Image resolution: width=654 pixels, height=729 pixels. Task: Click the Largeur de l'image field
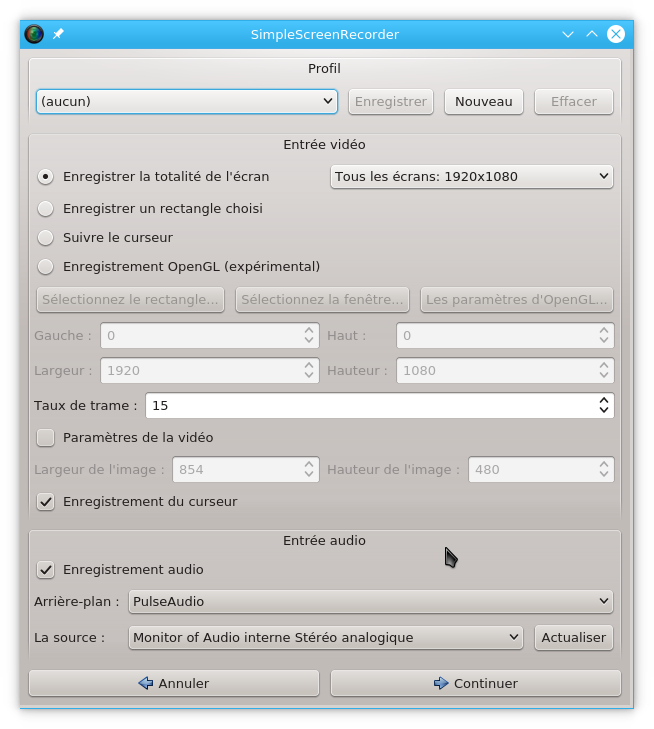[x=245, y=470]
